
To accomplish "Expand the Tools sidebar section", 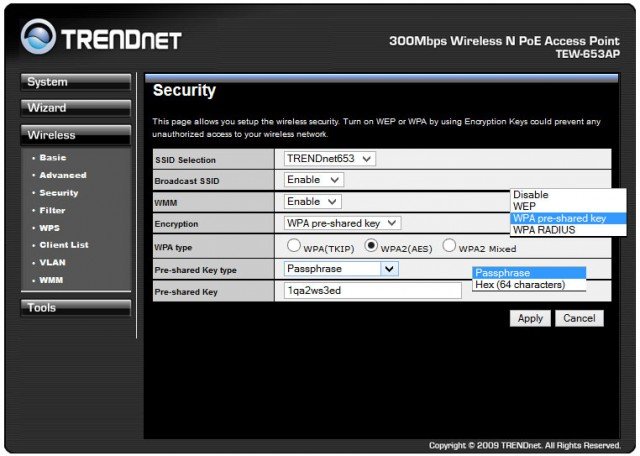I will click(x=76, y=308).
